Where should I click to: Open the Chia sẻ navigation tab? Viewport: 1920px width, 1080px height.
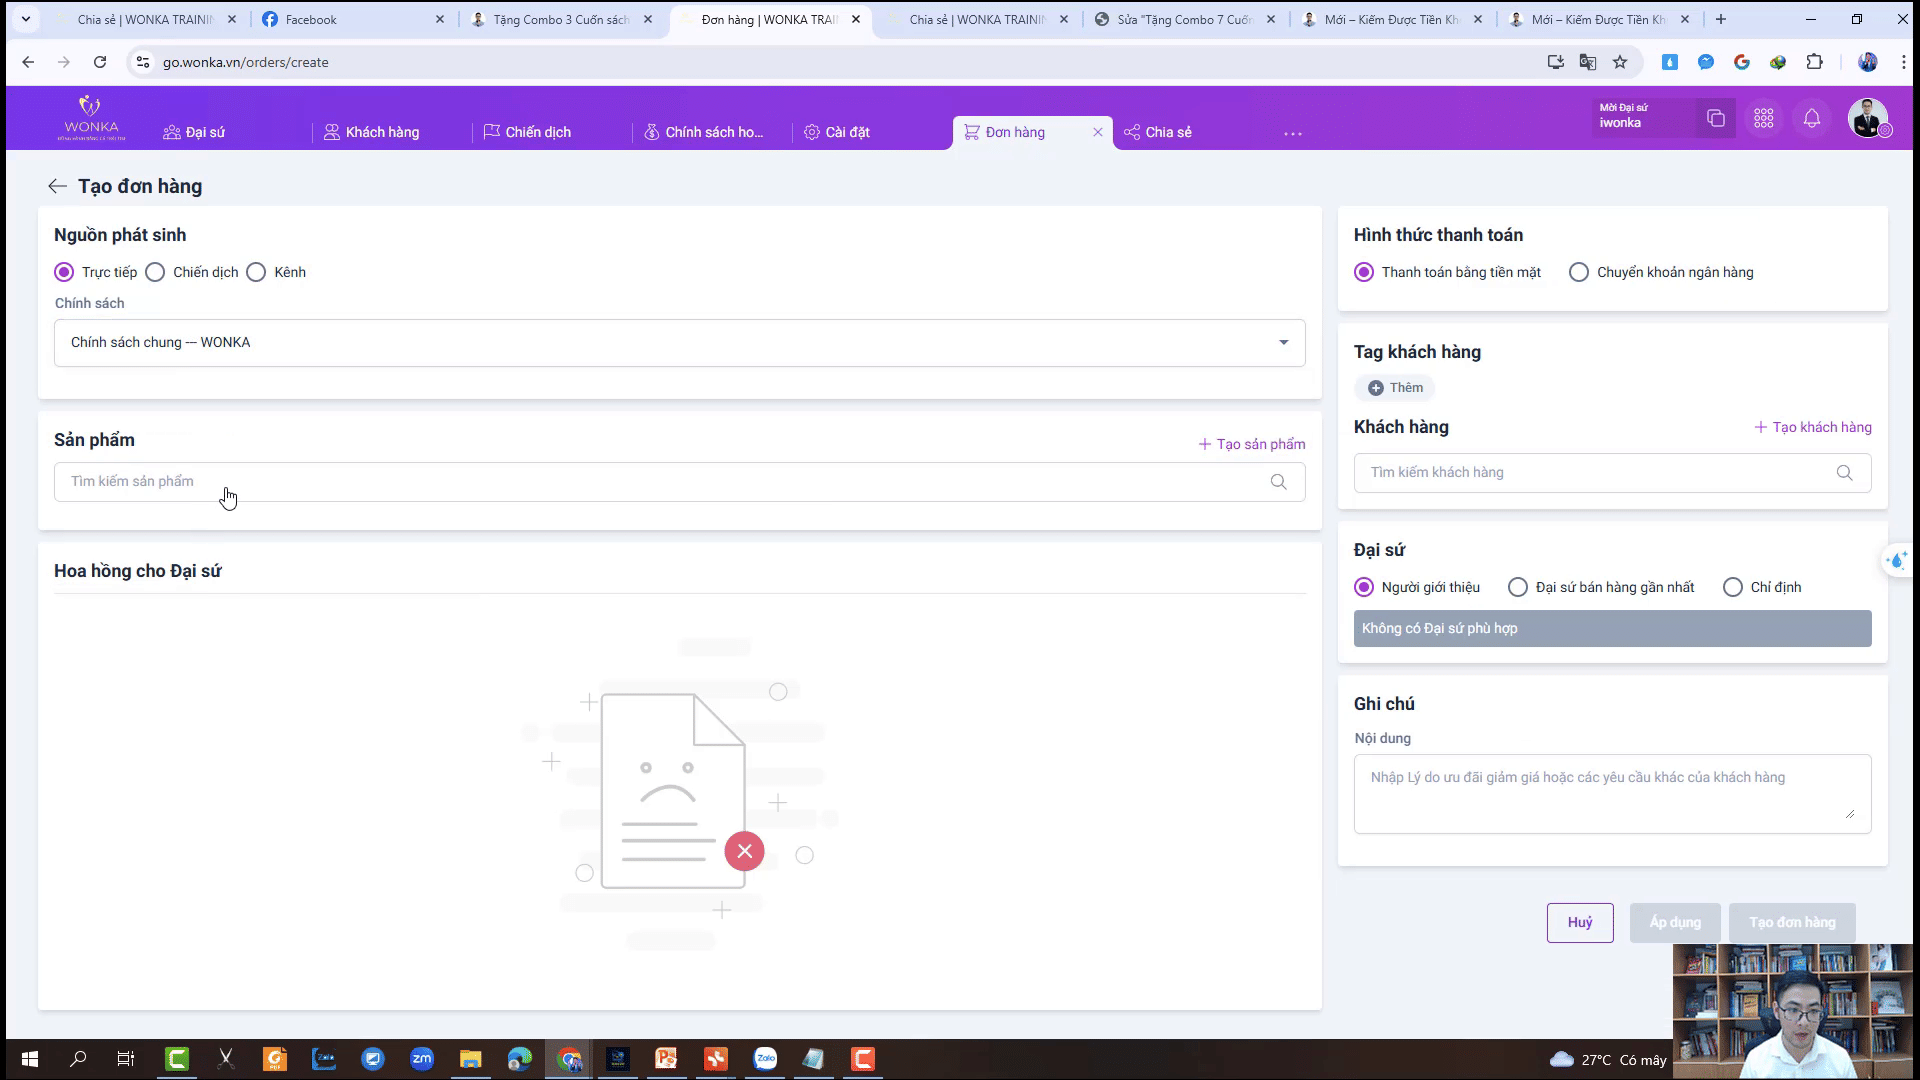coord(1158,132)
